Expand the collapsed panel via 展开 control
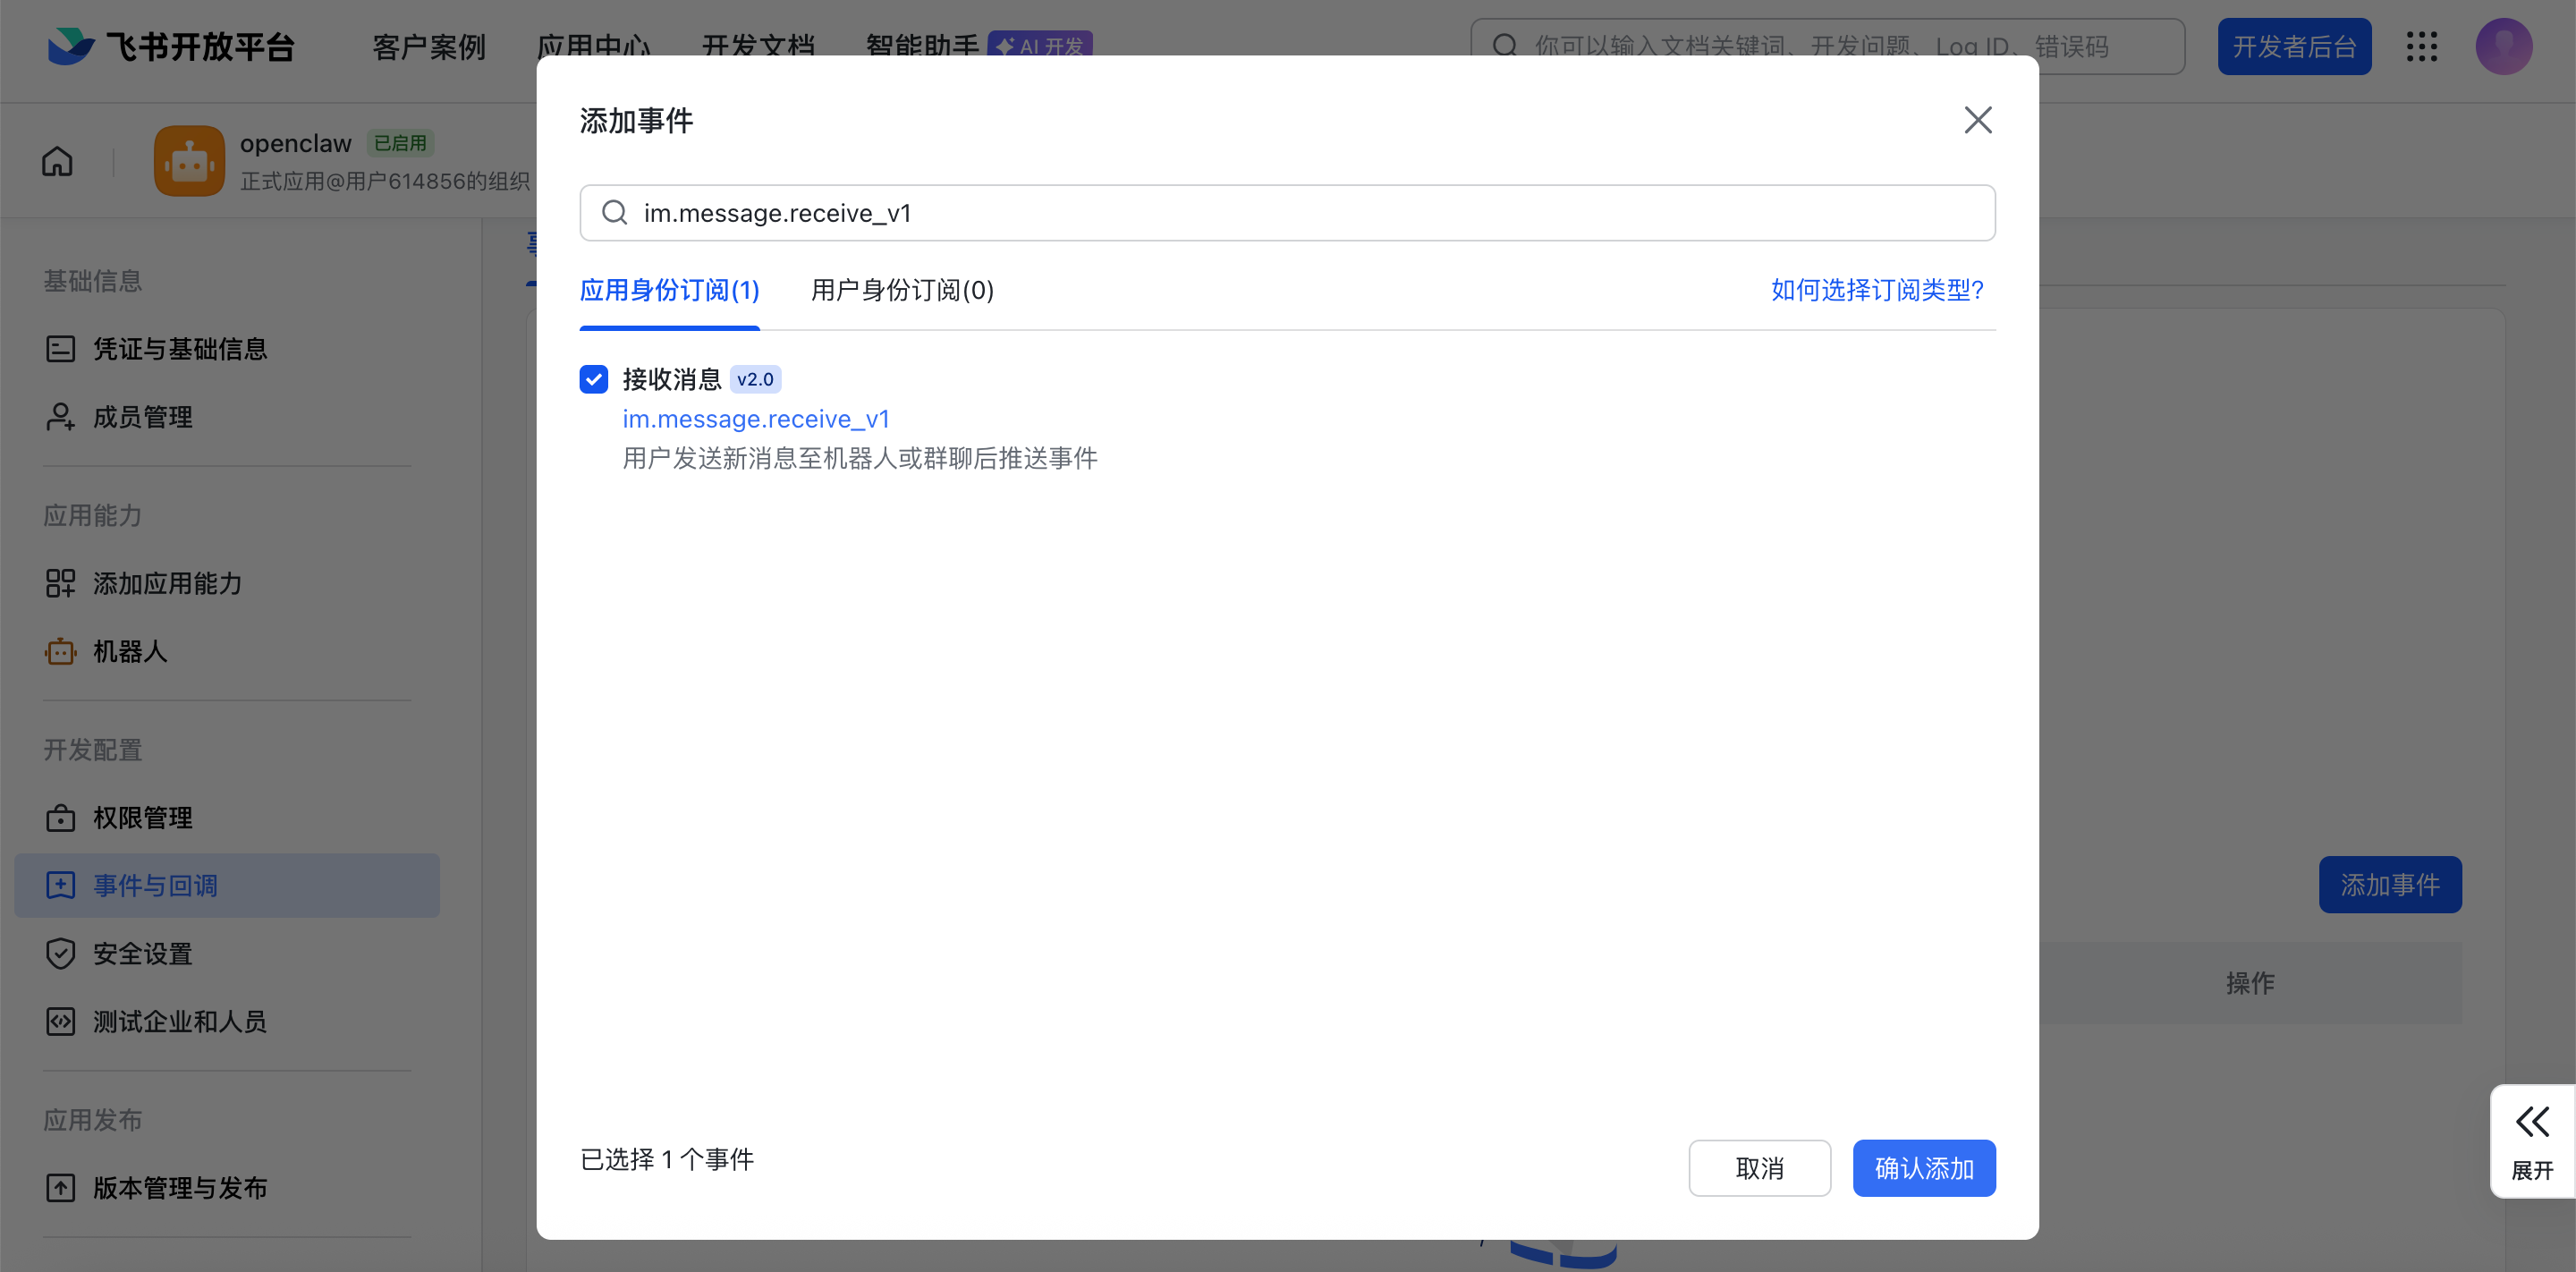This screenshot has height=1272, width=2576. point(2532,1140)
